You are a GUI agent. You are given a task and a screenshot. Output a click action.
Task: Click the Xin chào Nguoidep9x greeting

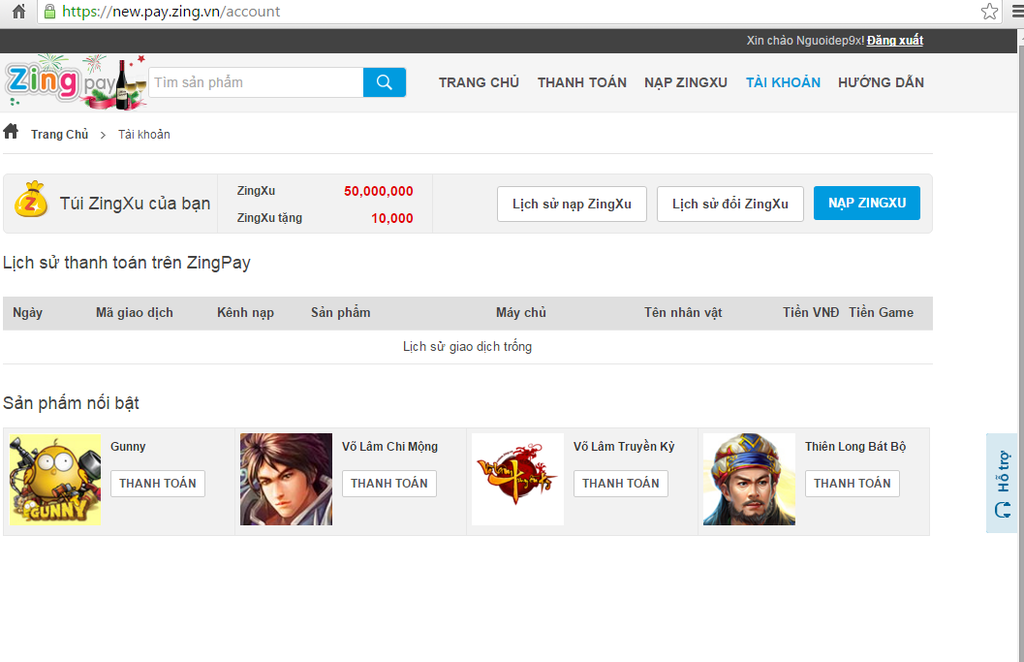click(x=805, y=40)
